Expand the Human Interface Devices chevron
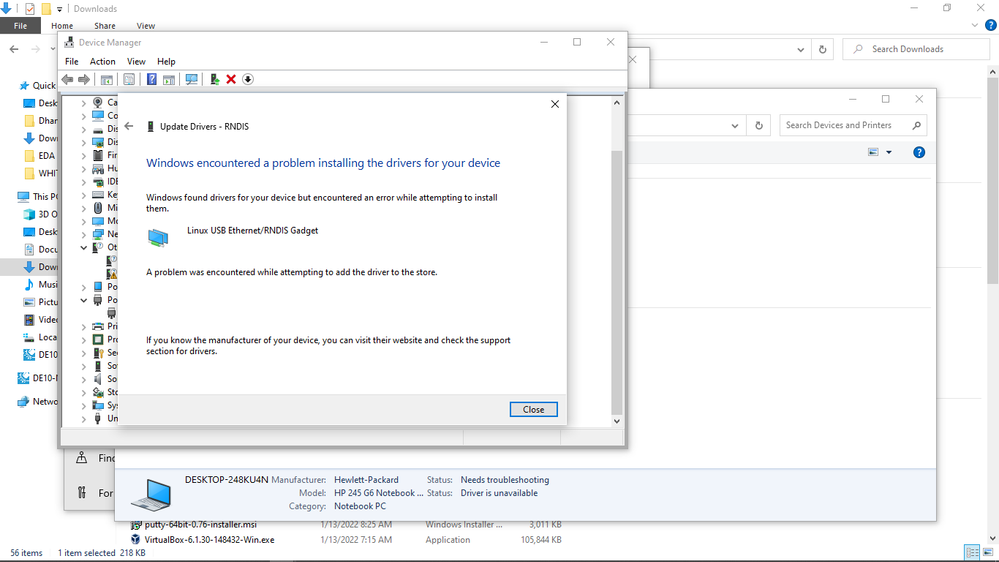 (x=83, y=168)
